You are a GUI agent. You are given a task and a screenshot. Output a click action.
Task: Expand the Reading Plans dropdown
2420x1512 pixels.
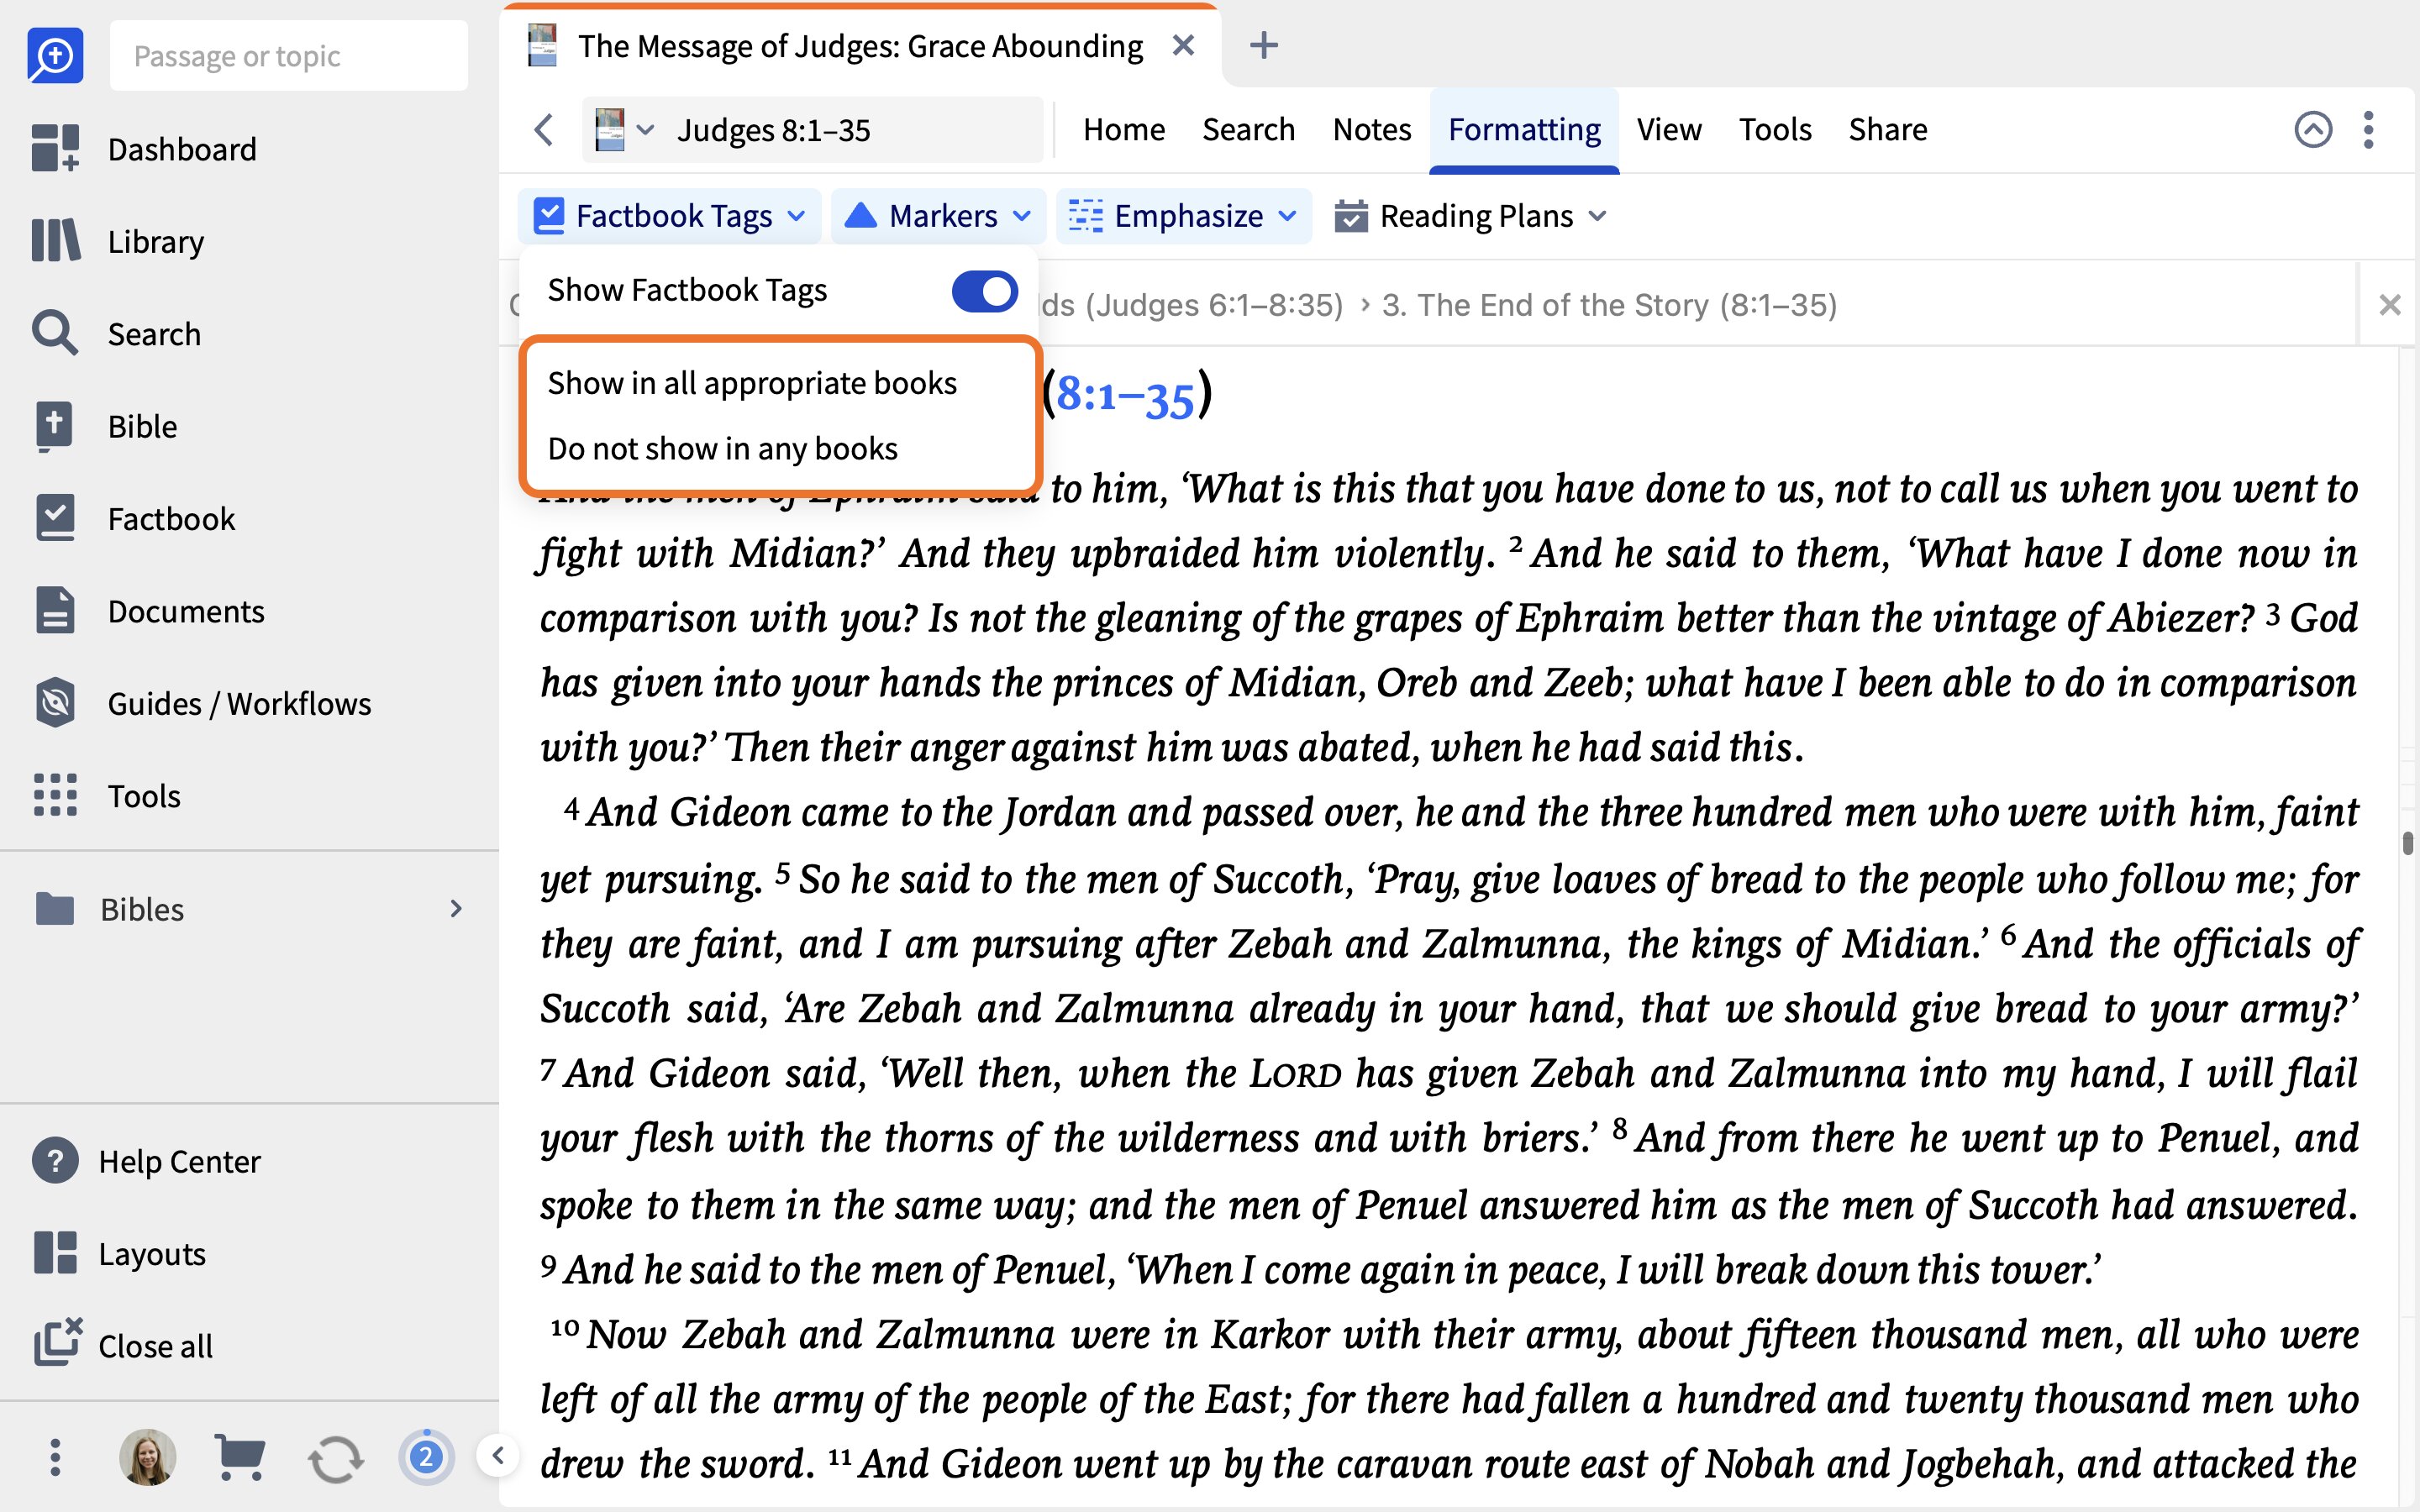pyautogui.click(x=1598, y=216)
